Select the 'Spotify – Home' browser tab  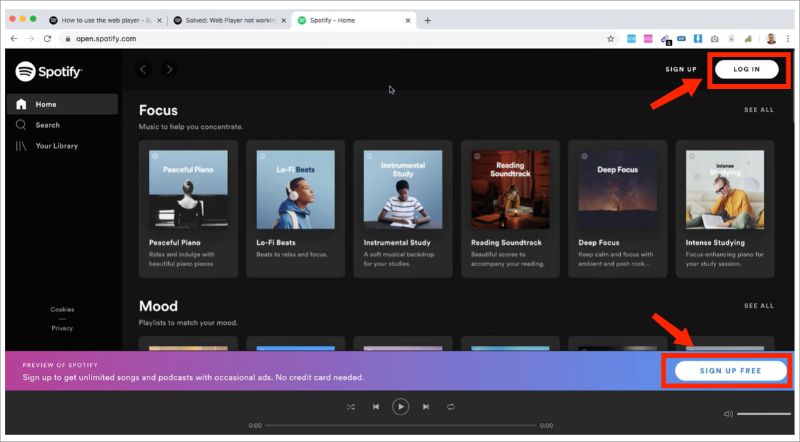point(354,20)
